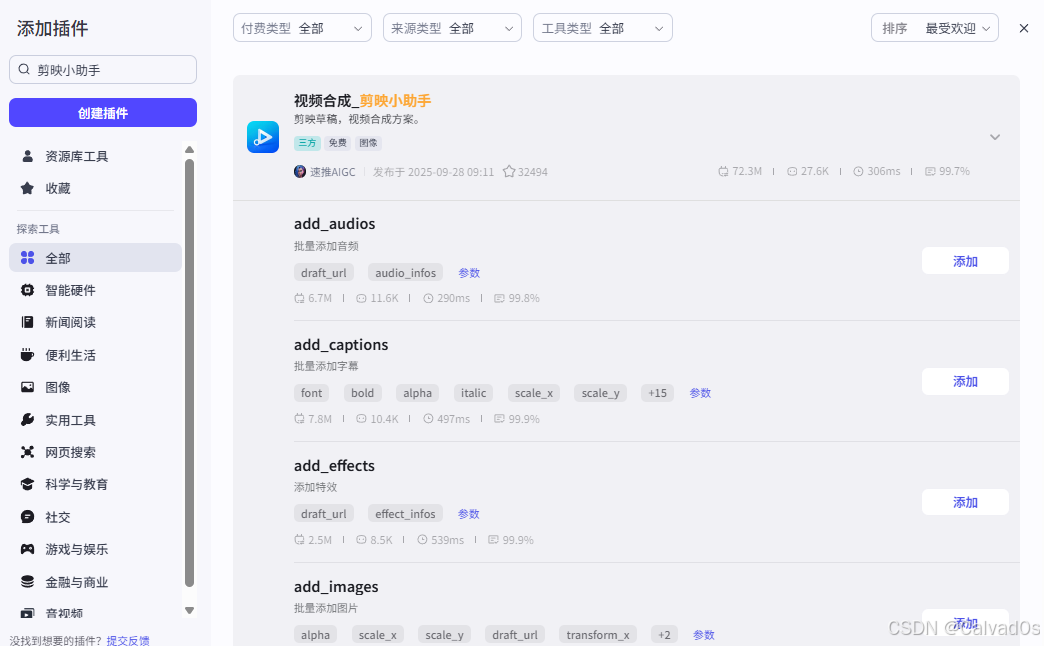
Task: Click the favorite star beside 32494
Action: click(509, 171)
